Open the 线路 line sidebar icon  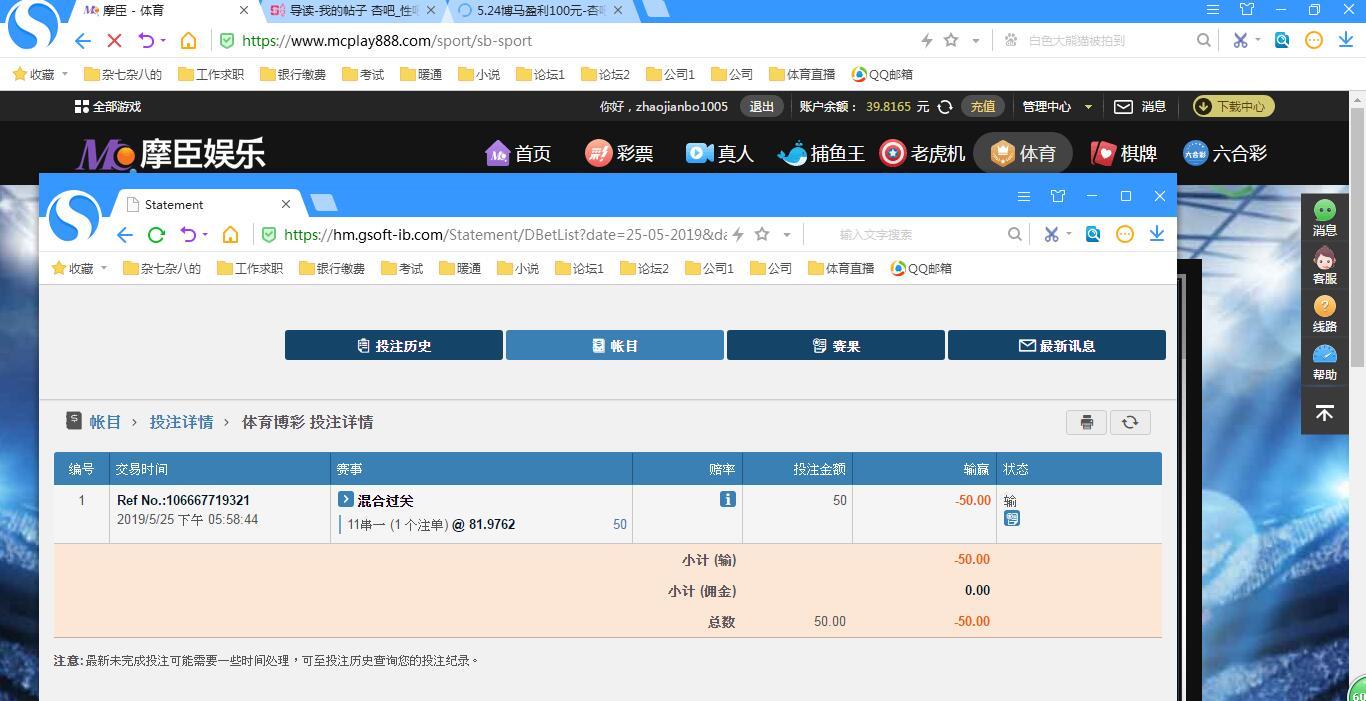coord(1324,314)
